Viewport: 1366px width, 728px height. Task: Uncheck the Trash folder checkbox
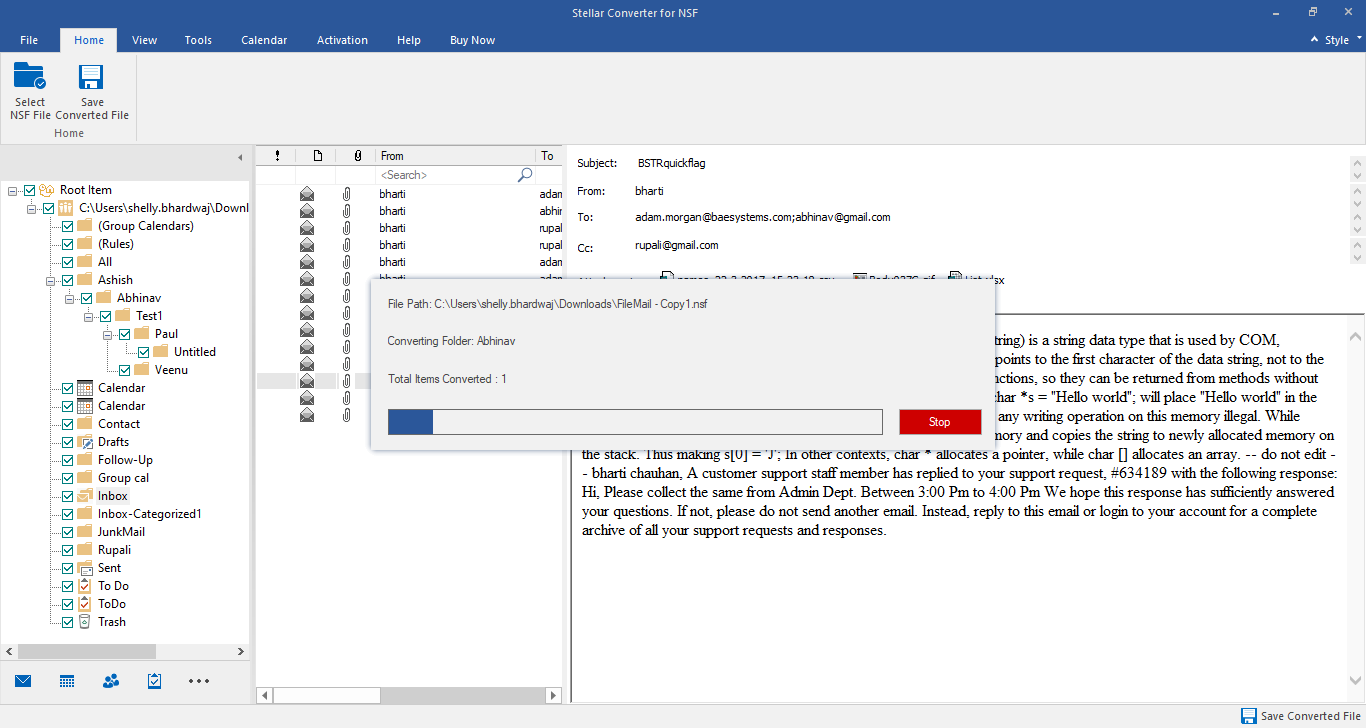(68, 622)
